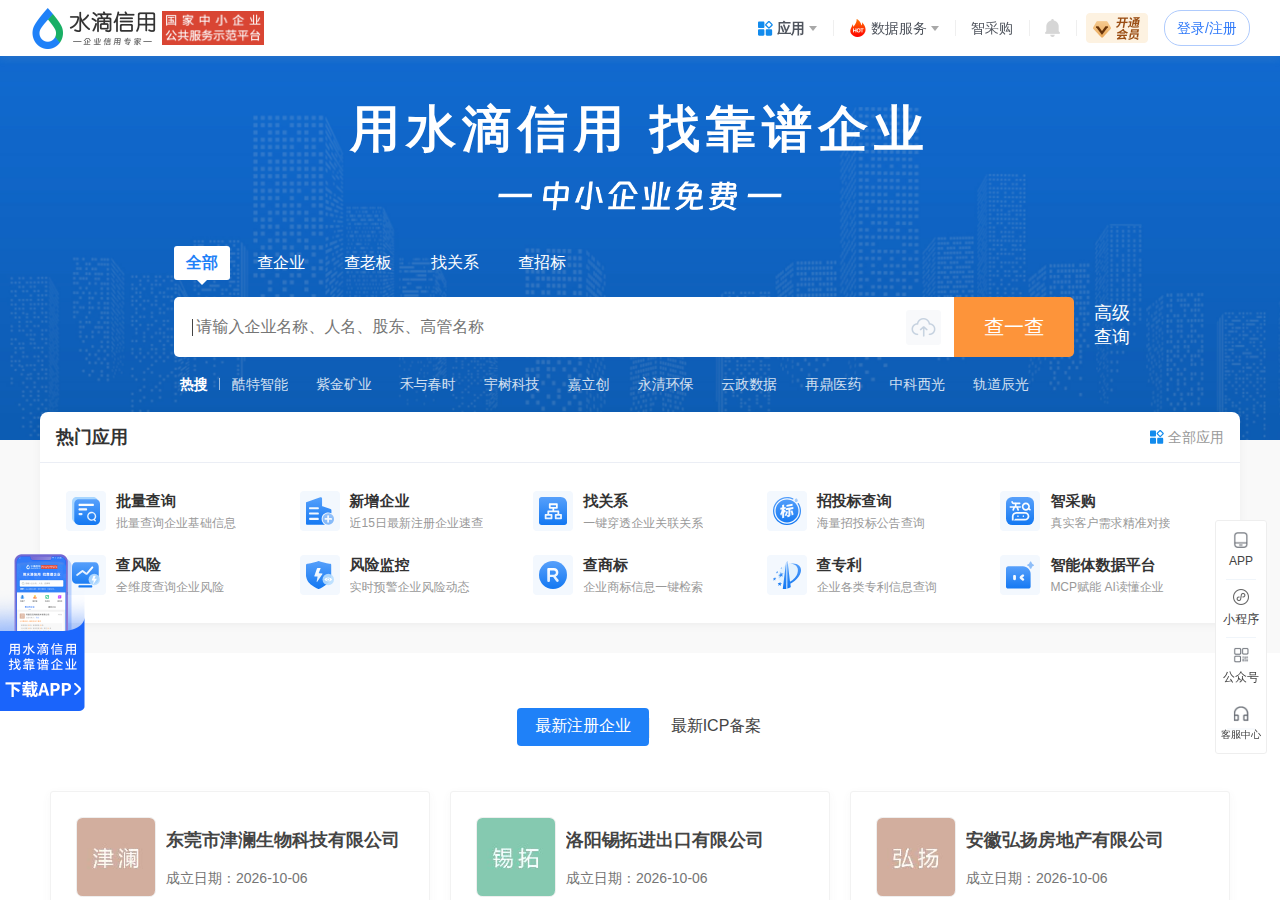Open 智采购 app icon in 热门应用
The image size is (1280, 900).
tap(1020, 511)
